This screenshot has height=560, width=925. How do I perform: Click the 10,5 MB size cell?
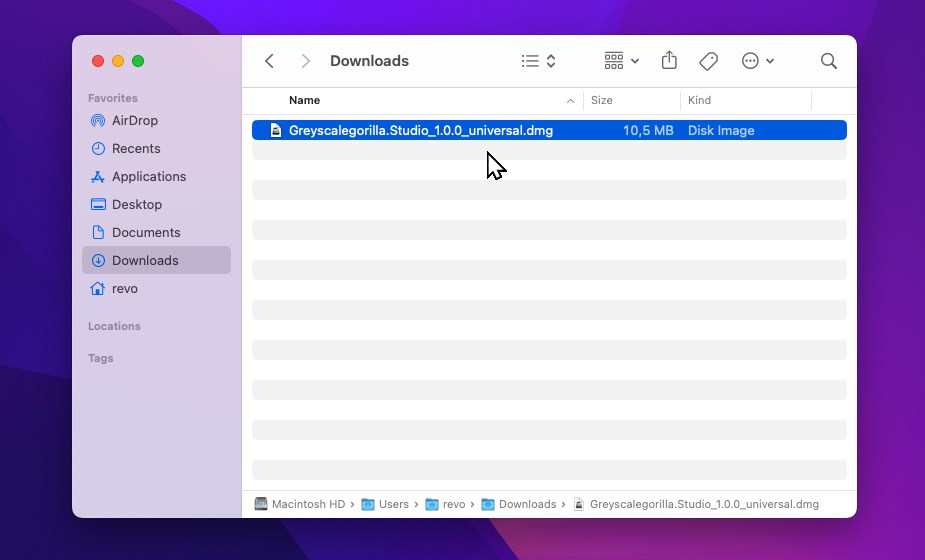[x=648, y=130]
